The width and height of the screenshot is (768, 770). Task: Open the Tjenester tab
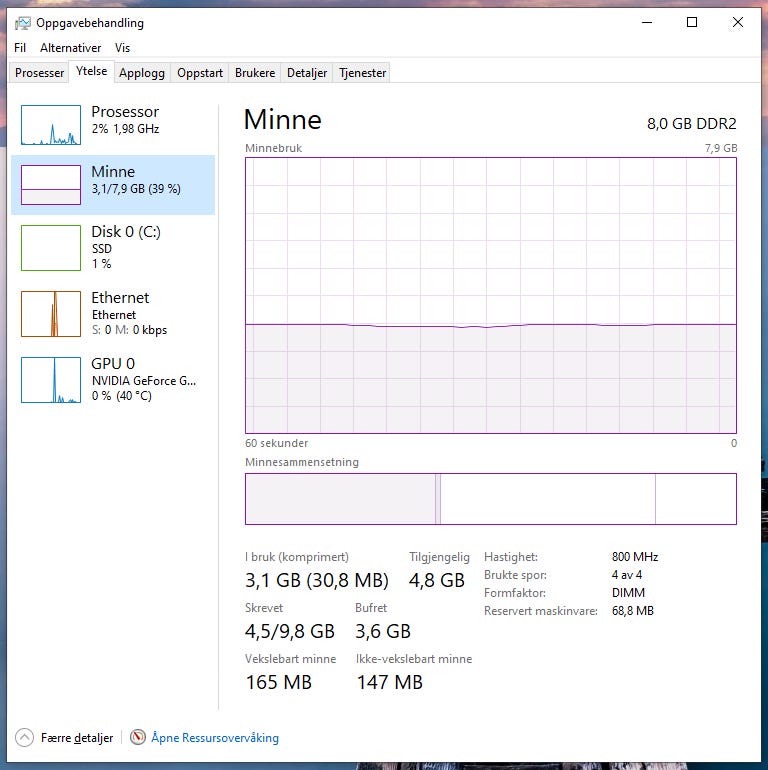[362, 73]
